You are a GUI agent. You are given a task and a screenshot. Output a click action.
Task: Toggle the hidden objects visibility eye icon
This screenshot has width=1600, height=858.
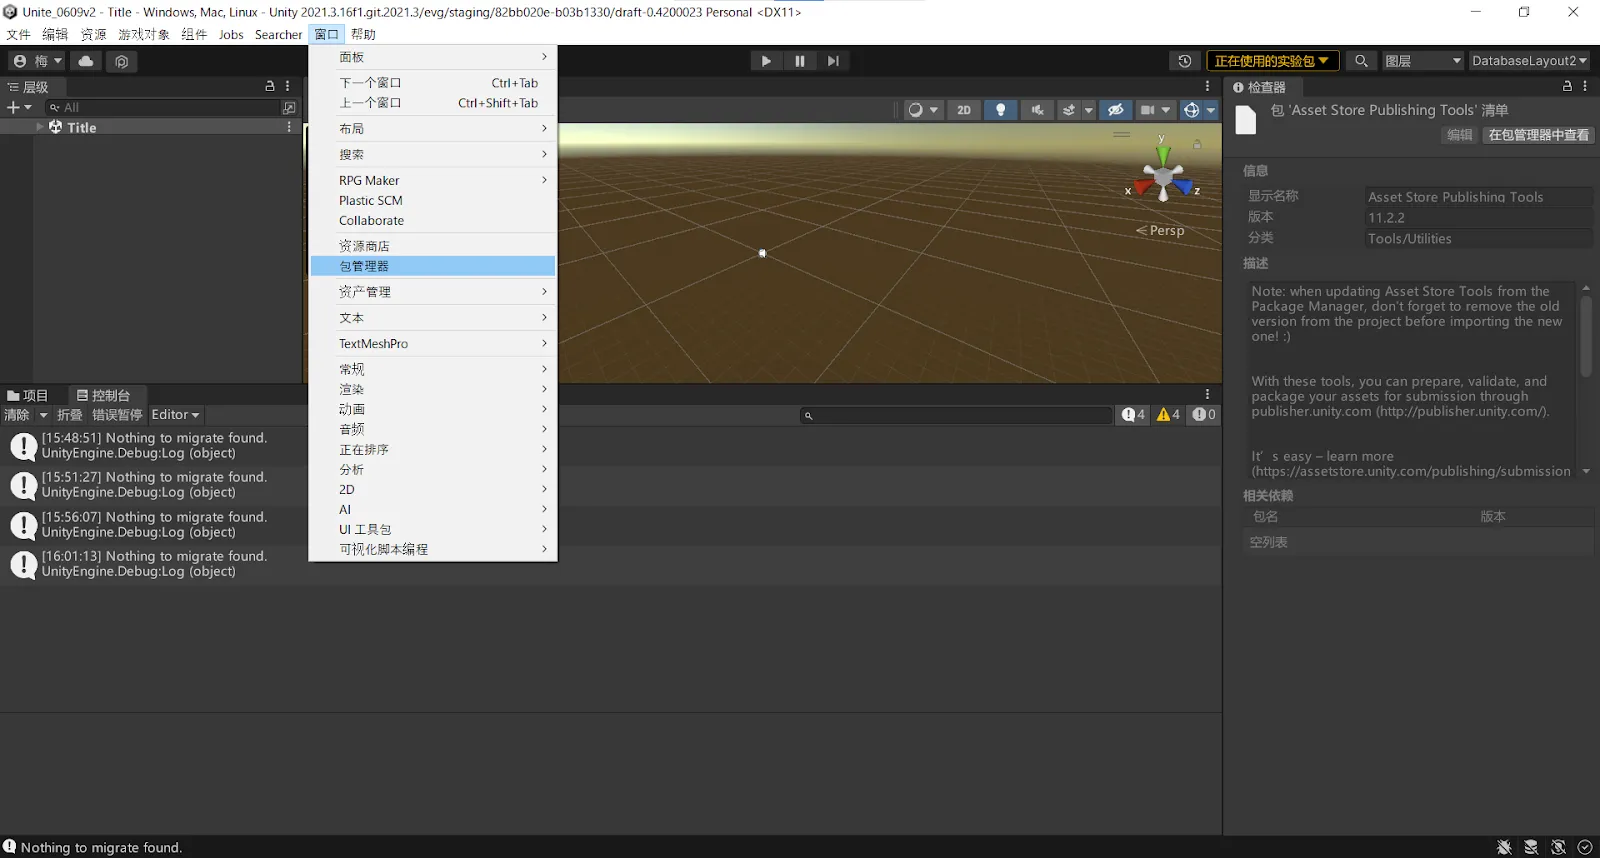click(x=1116, y=110)
